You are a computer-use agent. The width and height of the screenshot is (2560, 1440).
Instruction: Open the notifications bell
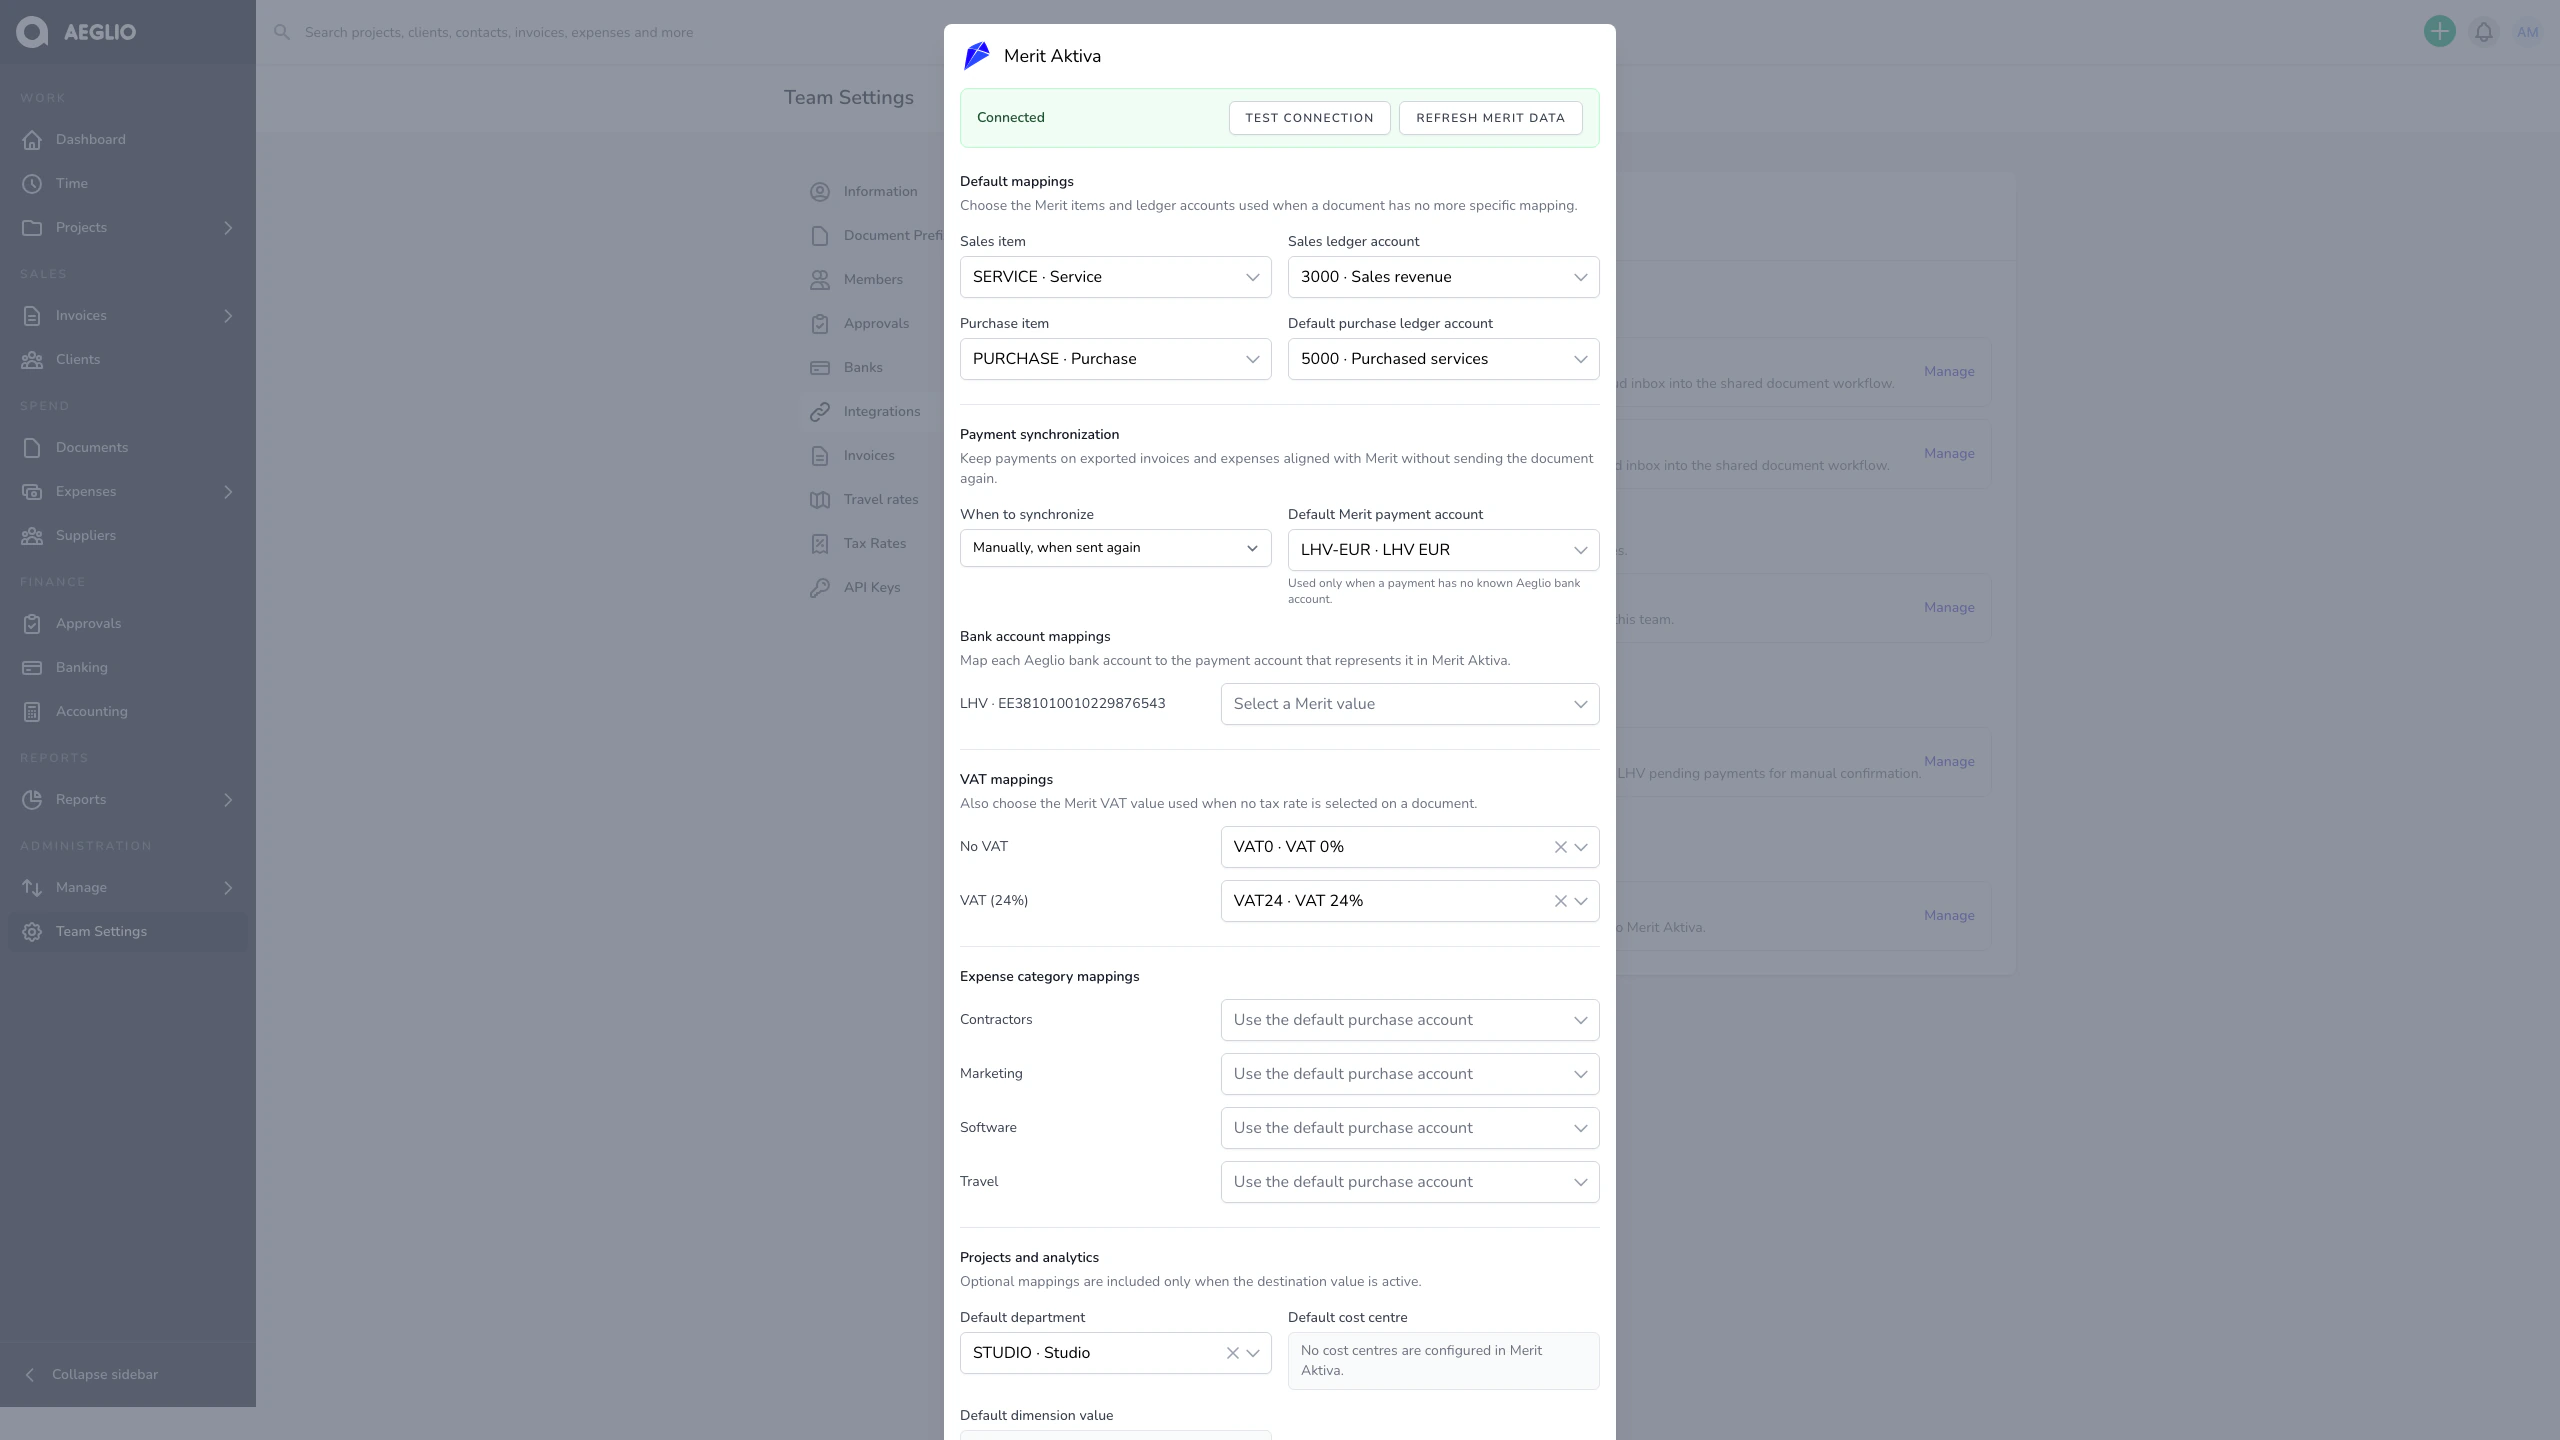2484,32
